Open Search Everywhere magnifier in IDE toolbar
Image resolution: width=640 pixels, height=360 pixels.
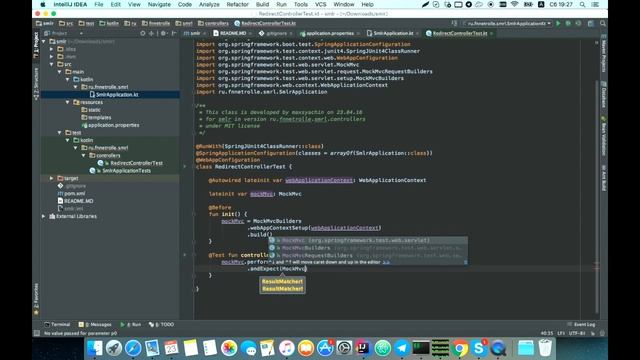[603, 24]
